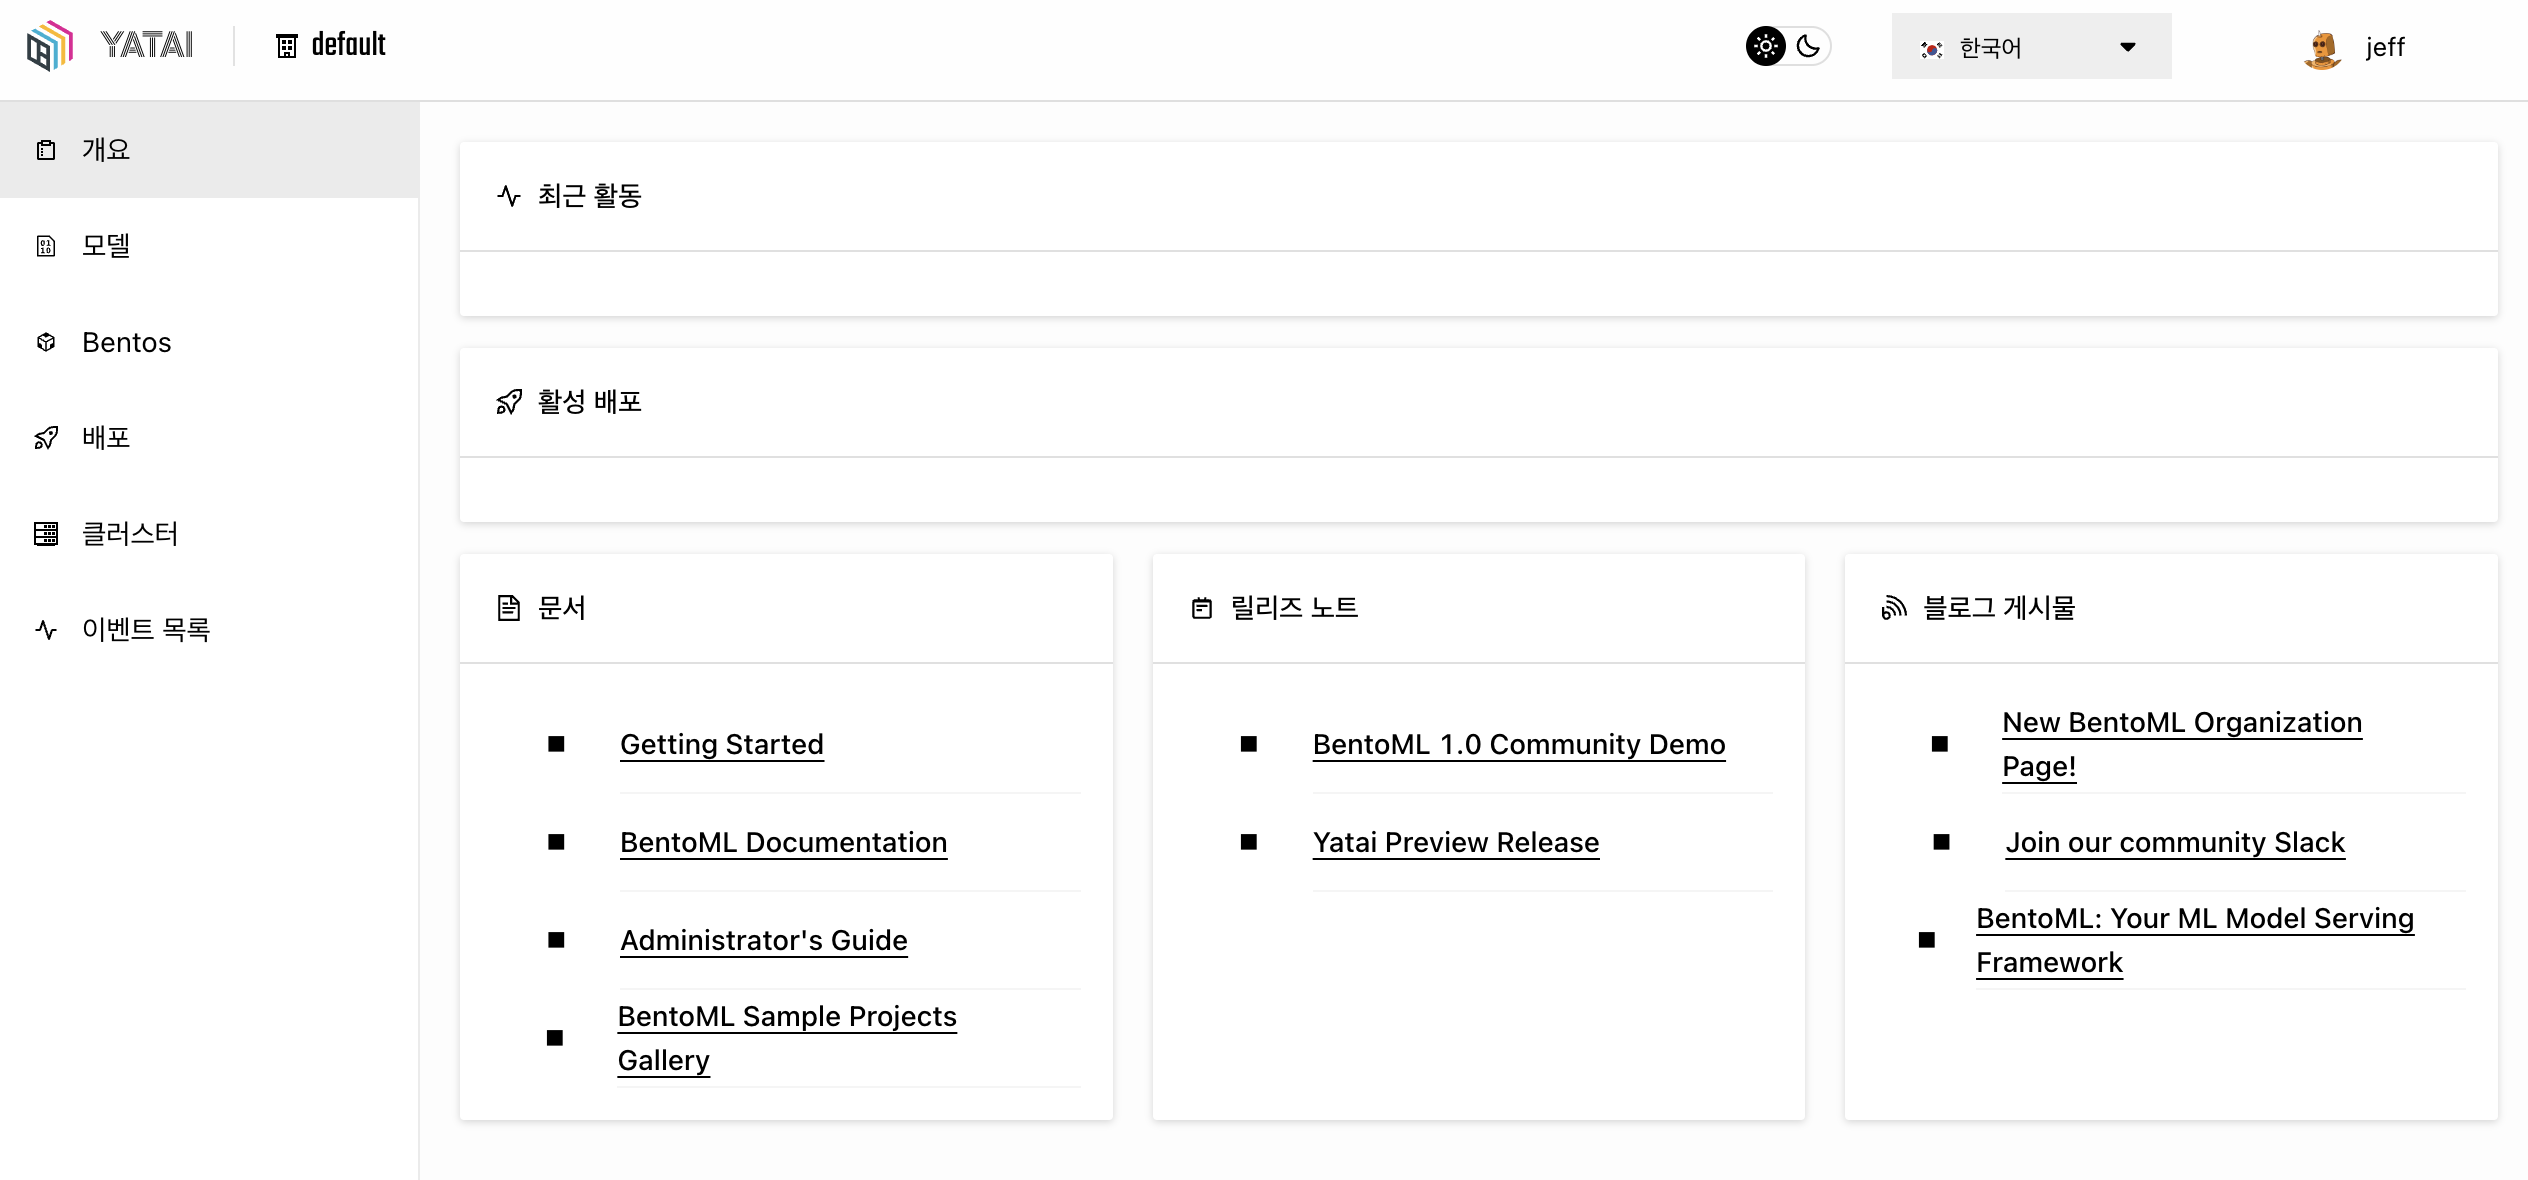Viewport: 2528px width, 1180px height.
Task: Go to the Bentos sidebar item
Action: point(127,342)
